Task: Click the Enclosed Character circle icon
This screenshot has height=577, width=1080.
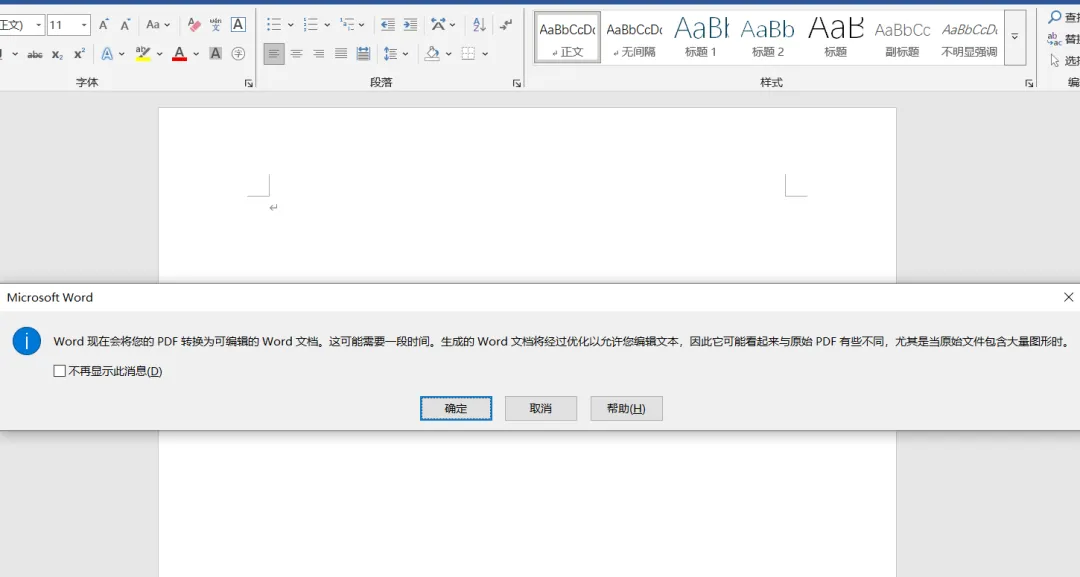Action: pyautogui.click(x=238, y=53)
